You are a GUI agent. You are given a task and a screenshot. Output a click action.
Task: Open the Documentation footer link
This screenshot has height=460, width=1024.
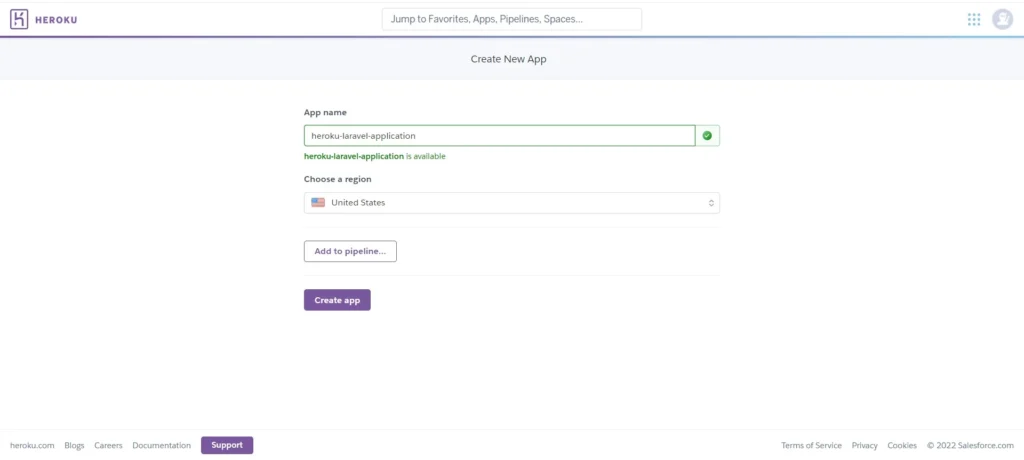click(161, 446)
